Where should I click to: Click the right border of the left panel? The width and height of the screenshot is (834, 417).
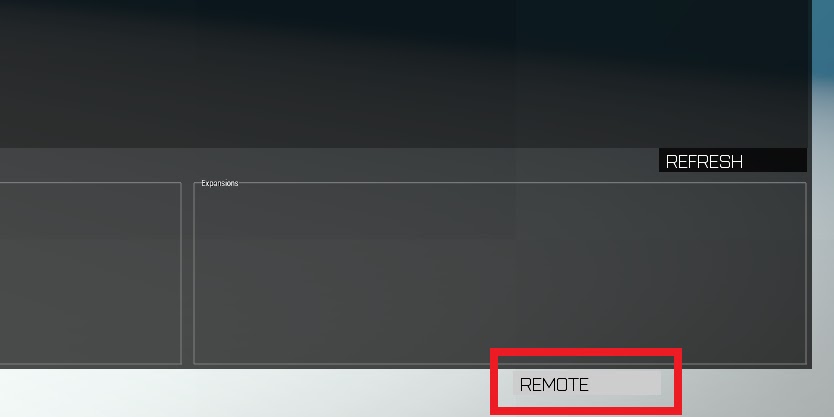pyautogui.click(x=181, y=273)
